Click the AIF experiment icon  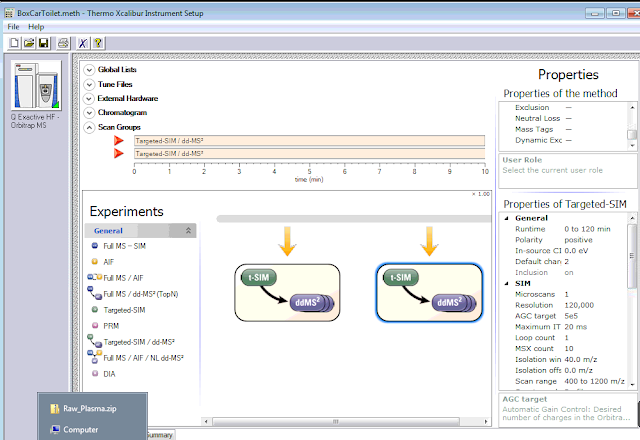pyautogui.click(x=95, y=262)
